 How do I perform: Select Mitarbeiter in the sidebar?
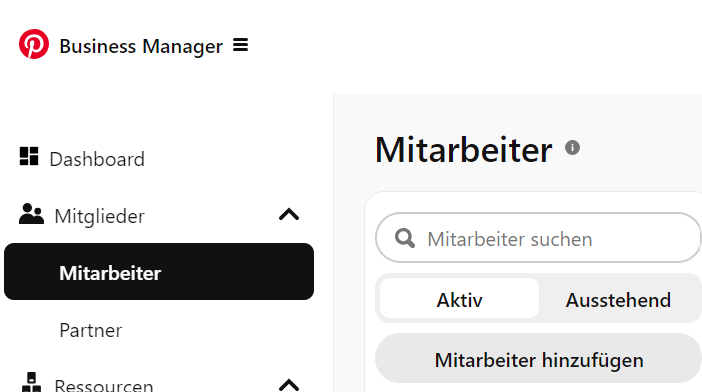159,272
